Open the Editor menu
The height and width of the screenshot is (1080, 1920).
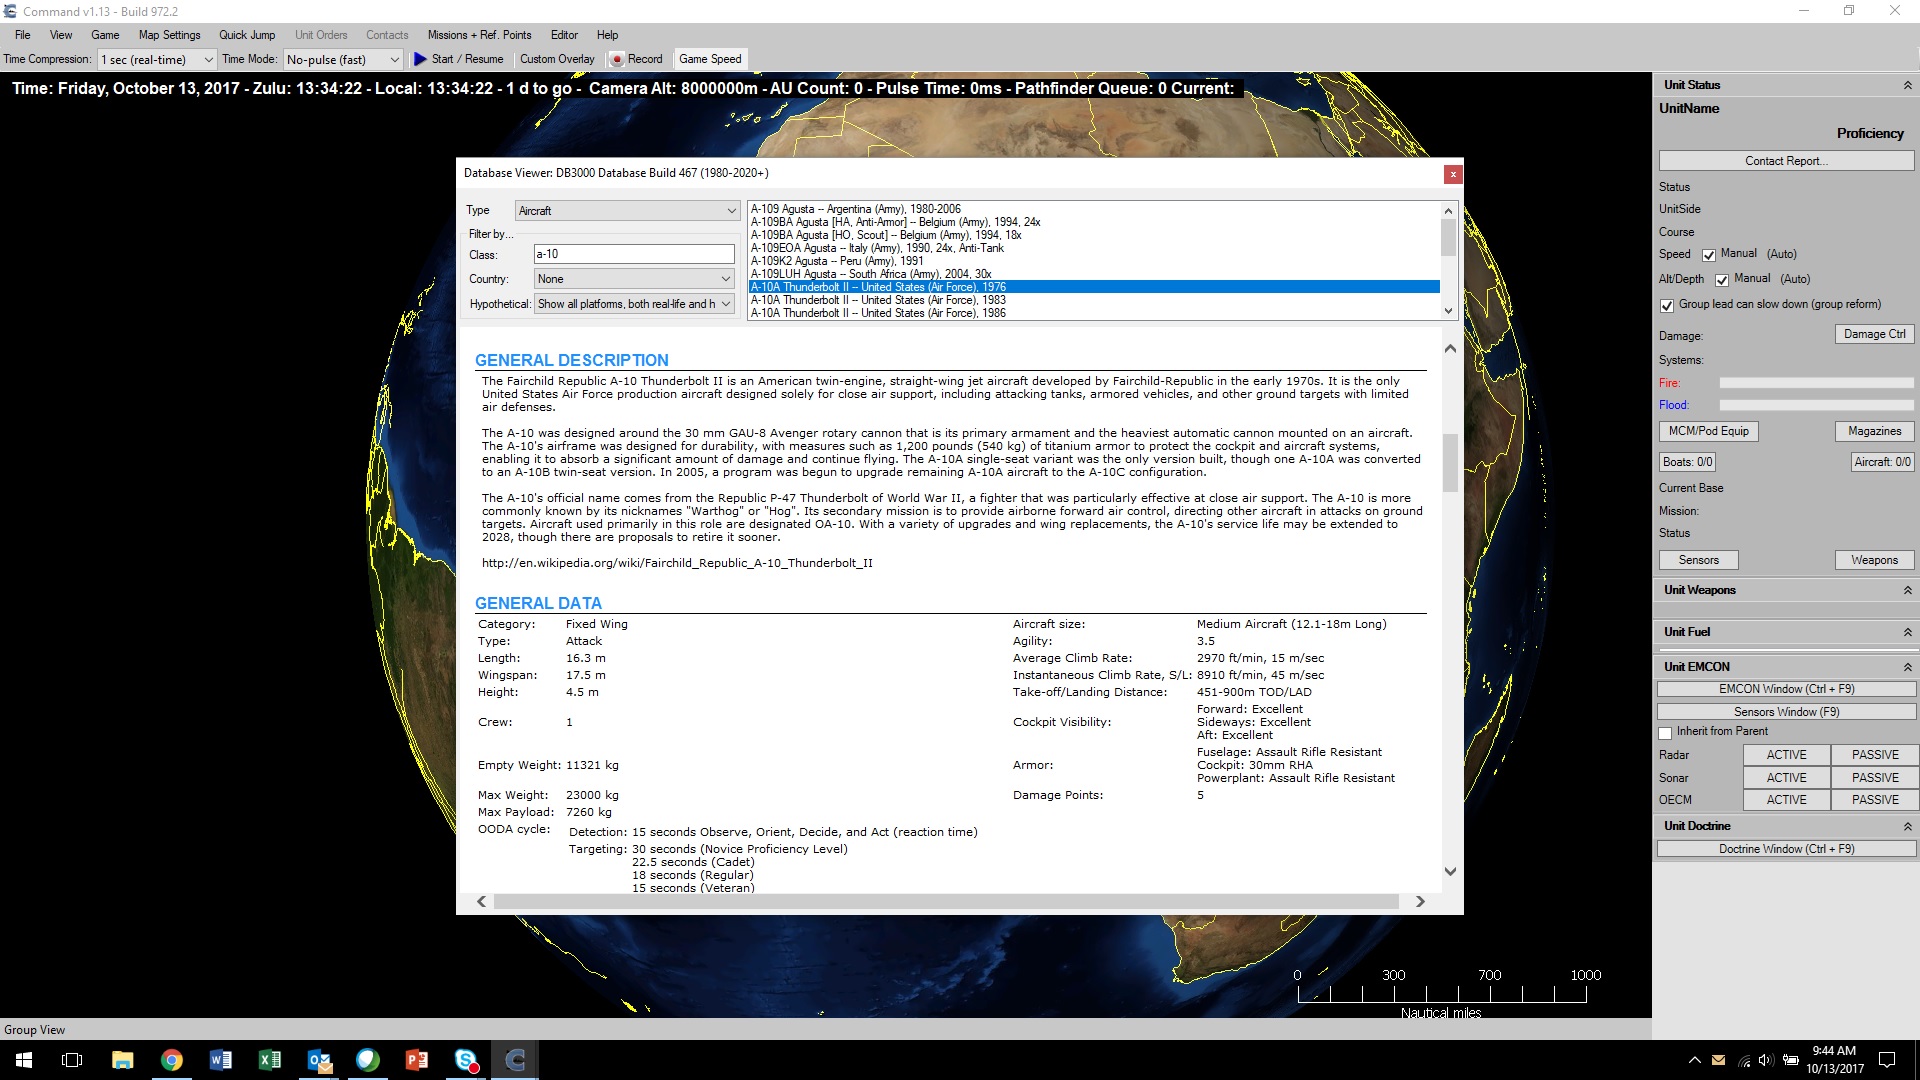coord(564,35)
